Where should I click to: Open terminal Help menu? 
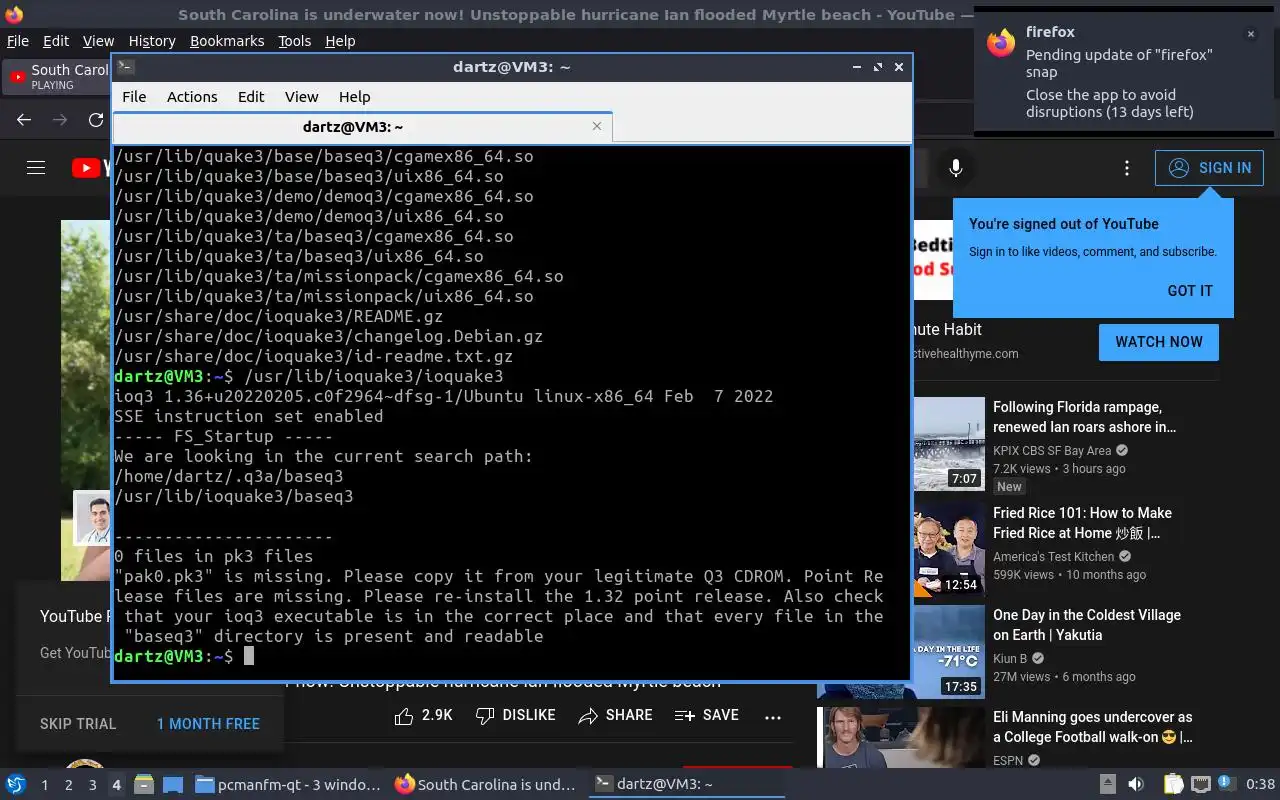click(354, 97)
